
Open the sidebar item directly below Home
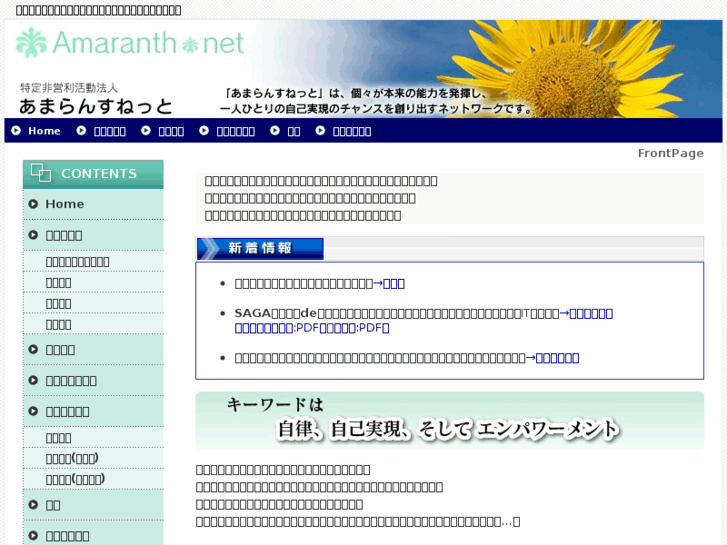[x=64, y=235]
